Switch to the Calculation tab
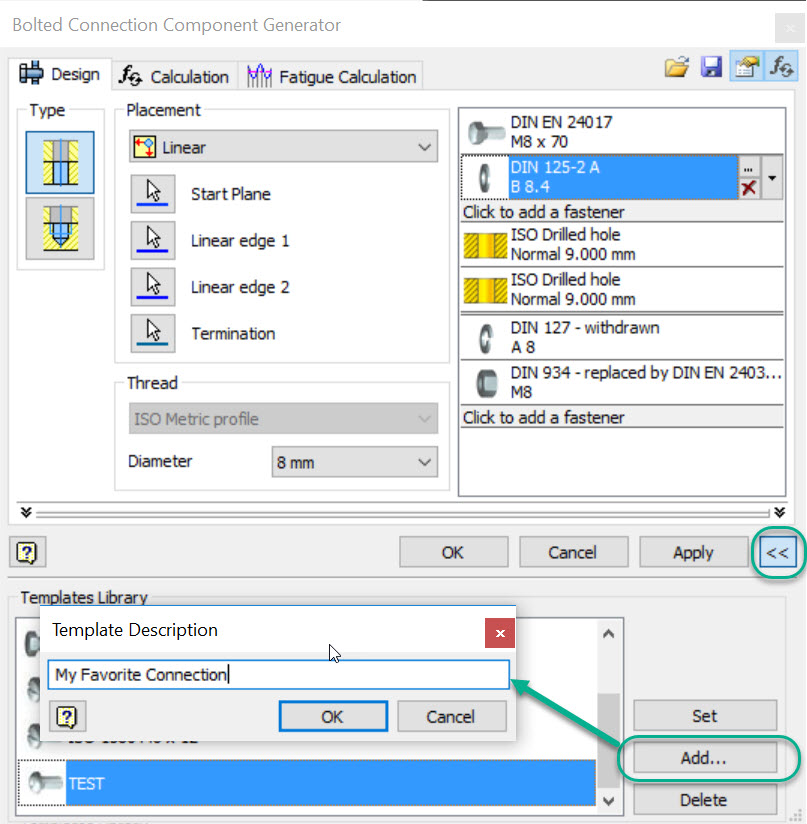The width and height of the screenshot is (807, 824). coord(175,77)
